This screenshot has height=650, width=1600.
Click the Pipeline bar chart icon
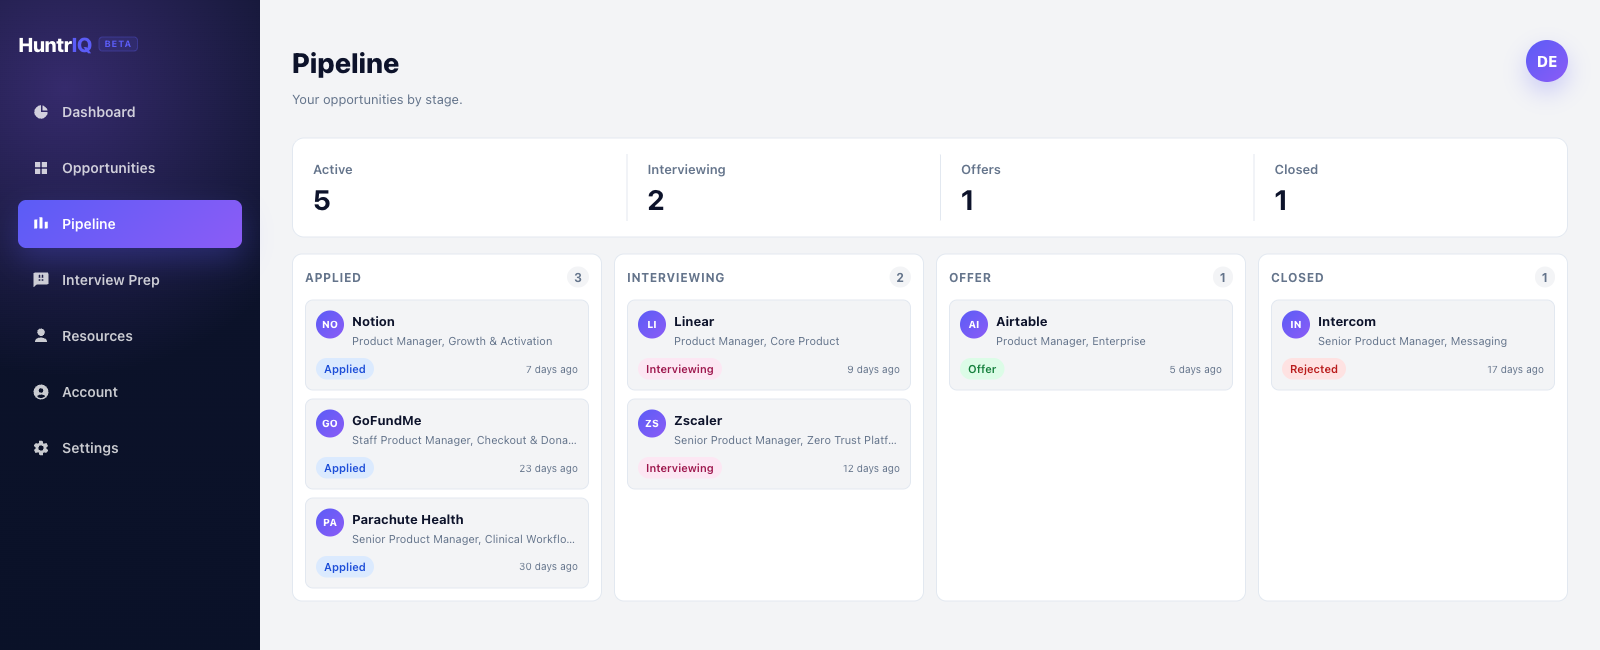41,224
